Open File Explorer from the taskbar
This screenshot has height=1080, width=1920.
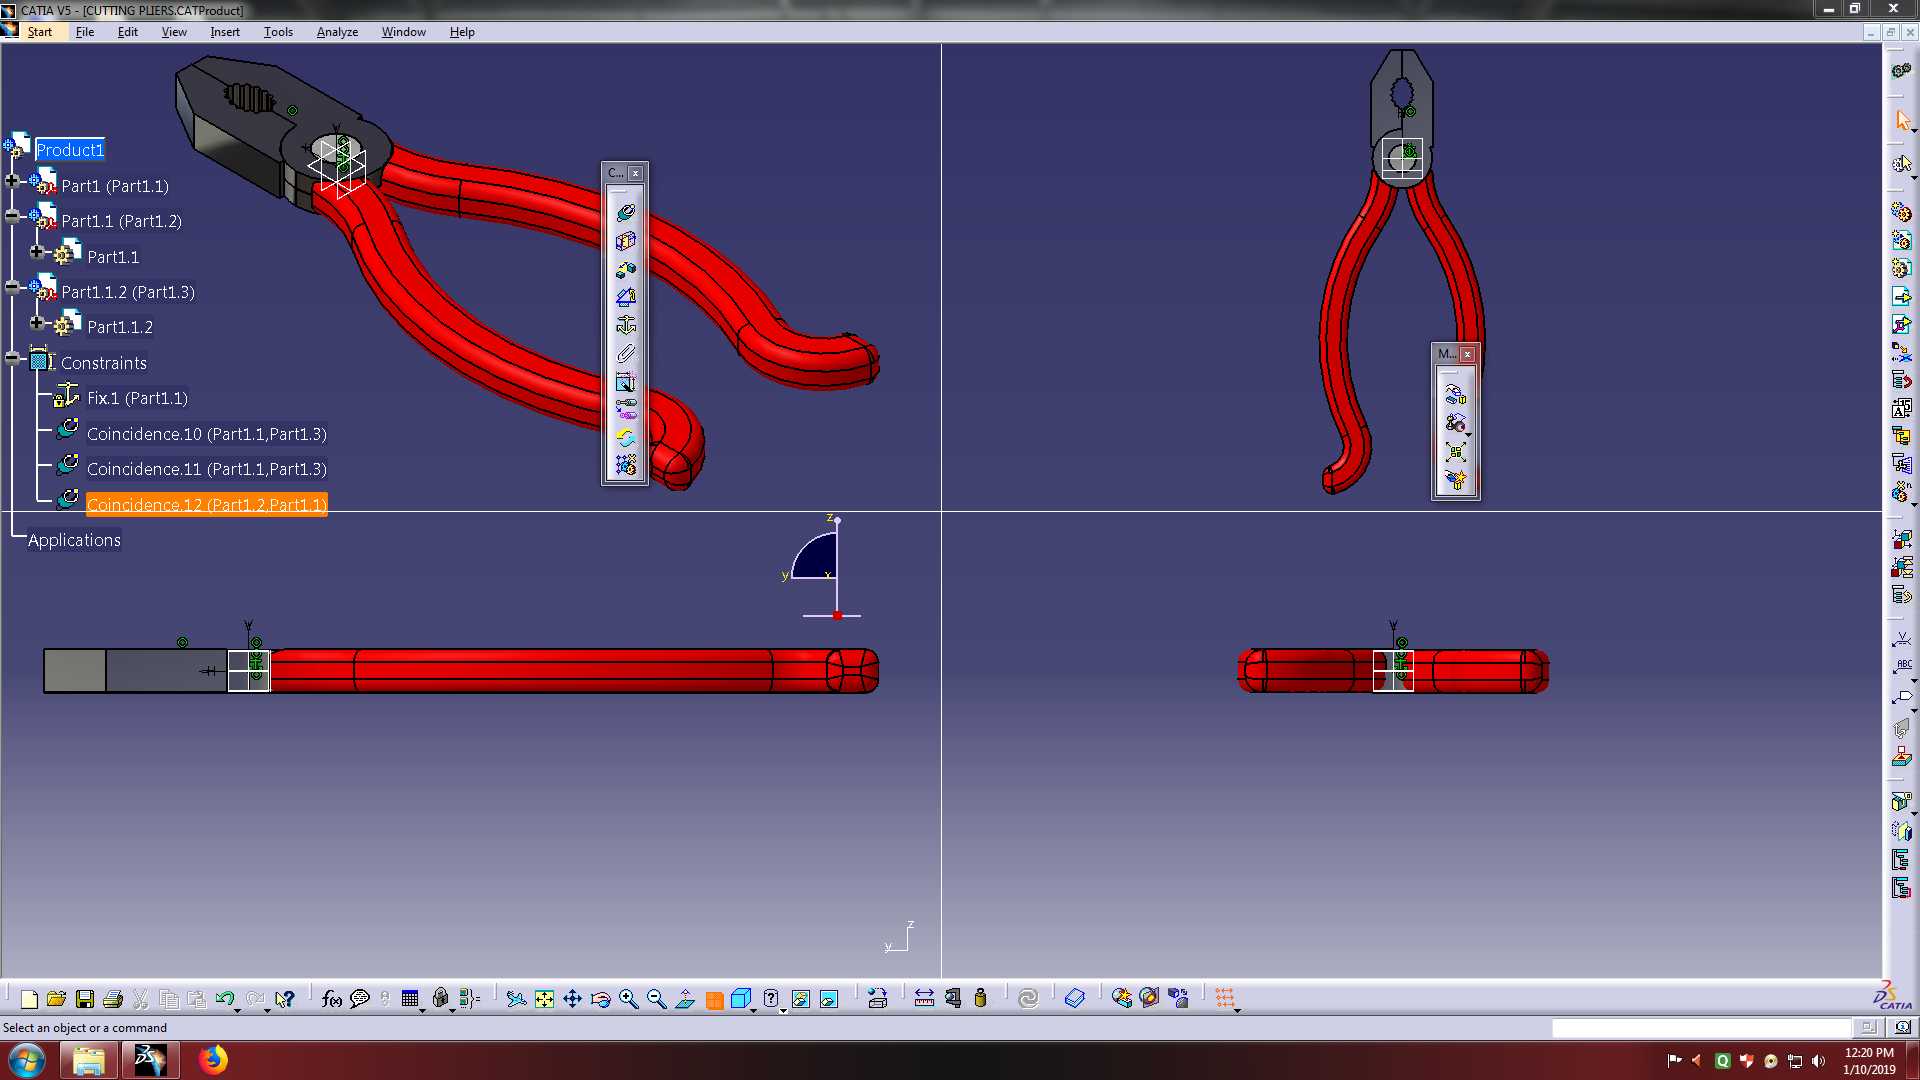(88, 1060)
